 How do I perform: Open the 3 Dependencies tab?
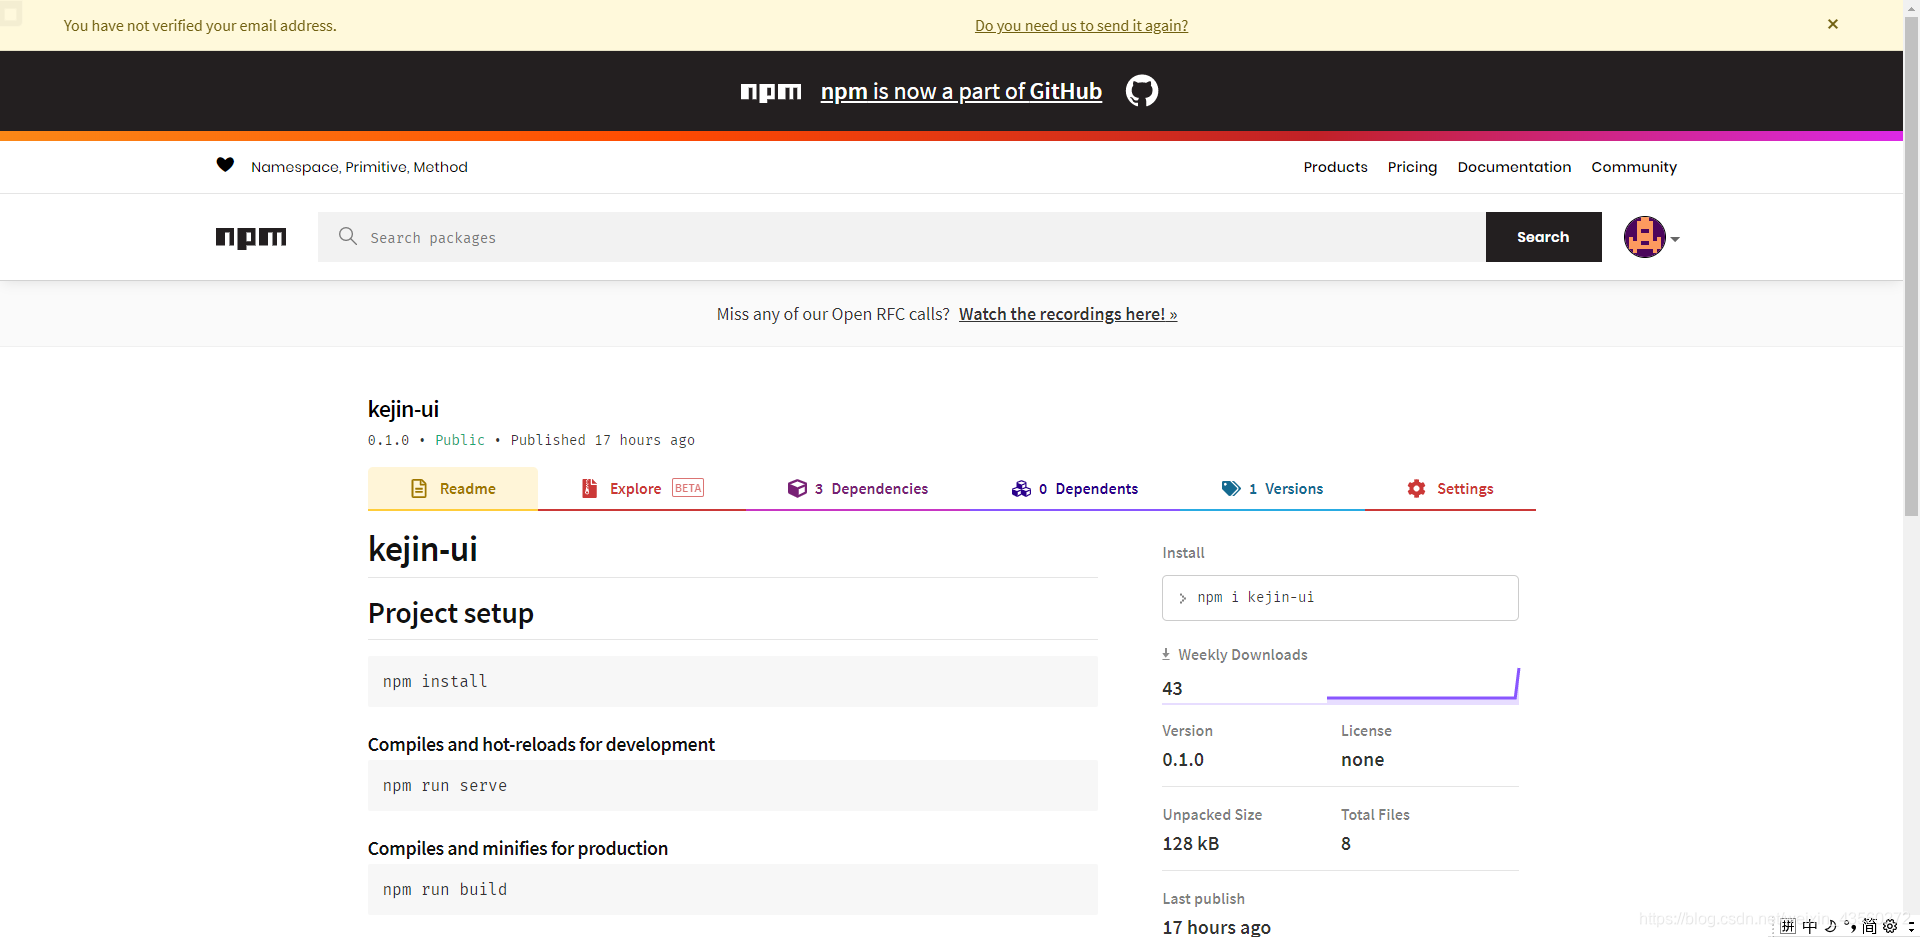point(858,488)
